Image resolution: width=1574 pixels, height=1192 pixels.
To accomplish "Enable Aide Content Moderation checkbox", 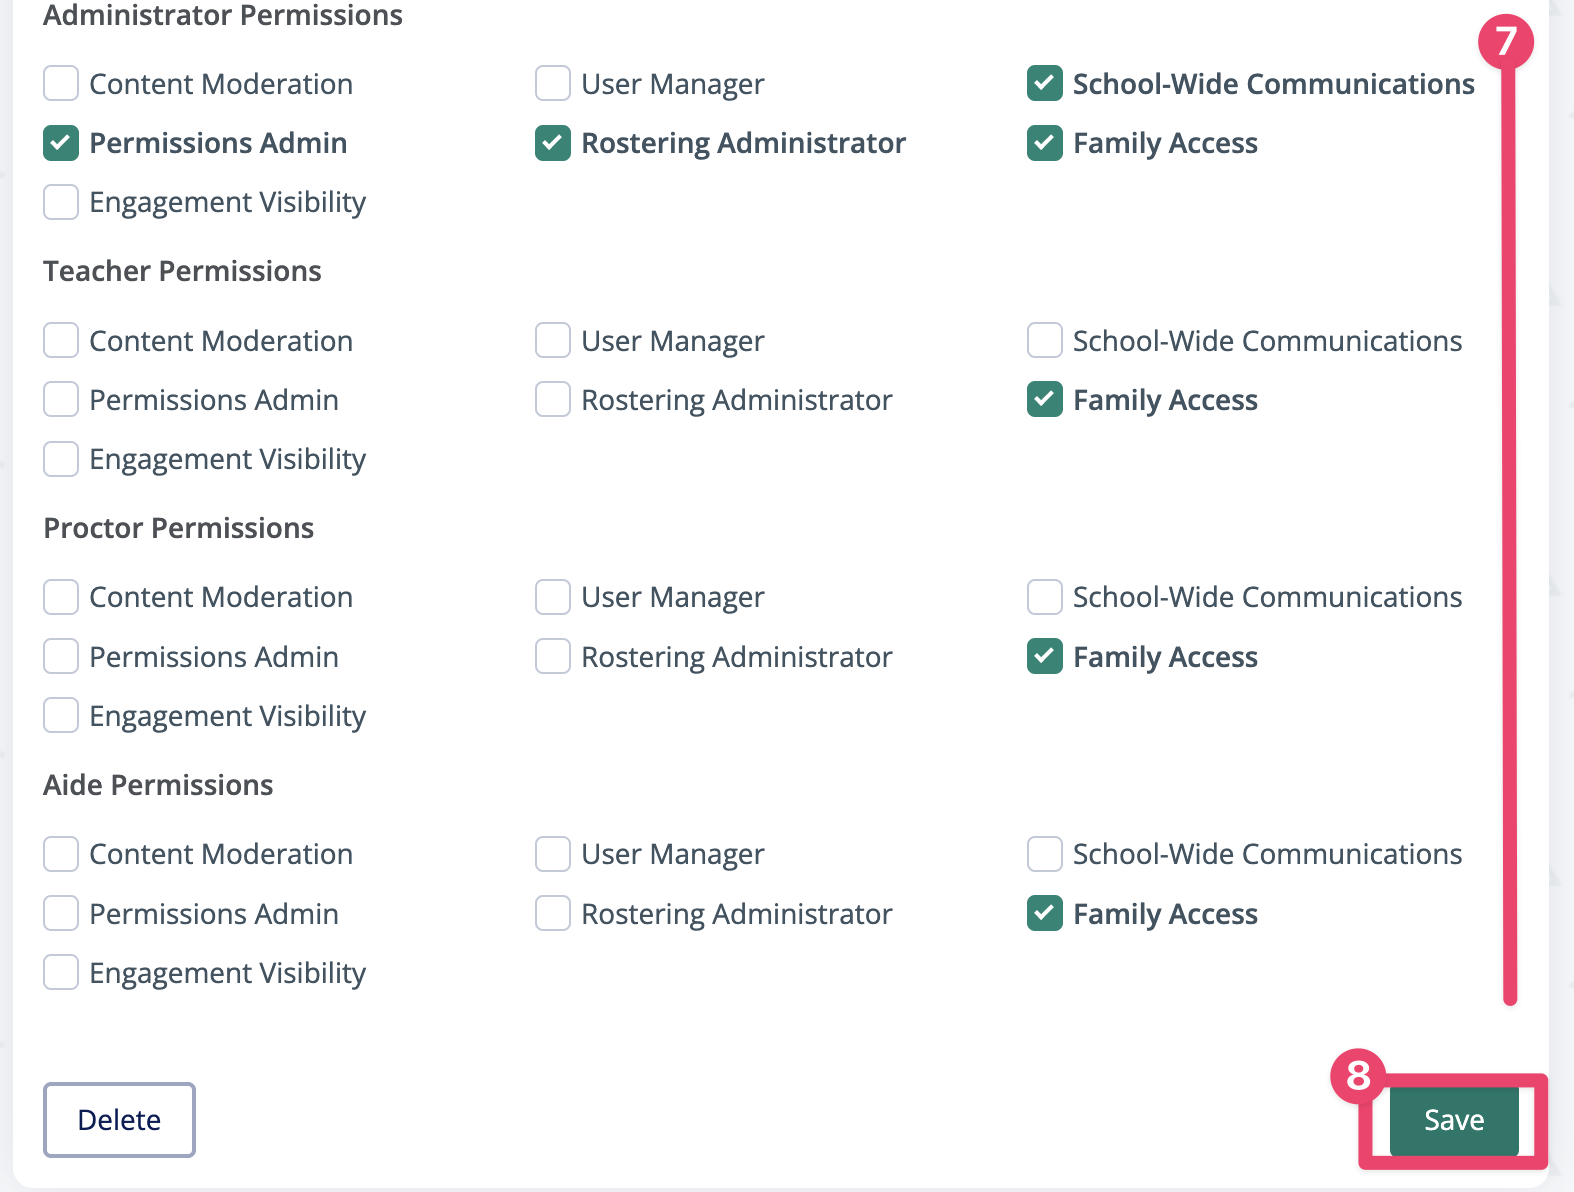I will [61, 854].
